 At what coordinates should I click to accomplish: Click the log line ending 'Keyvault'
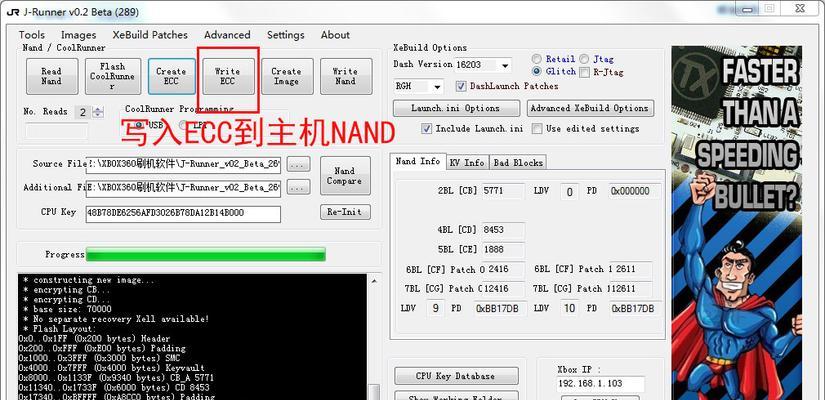112,368
